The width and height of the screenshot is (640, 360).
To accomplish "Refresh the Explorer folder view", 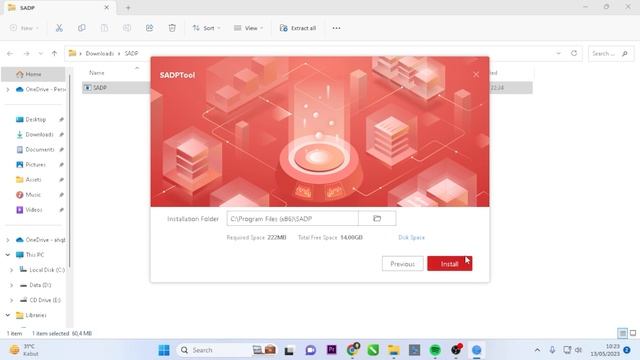I will point(574,53).
